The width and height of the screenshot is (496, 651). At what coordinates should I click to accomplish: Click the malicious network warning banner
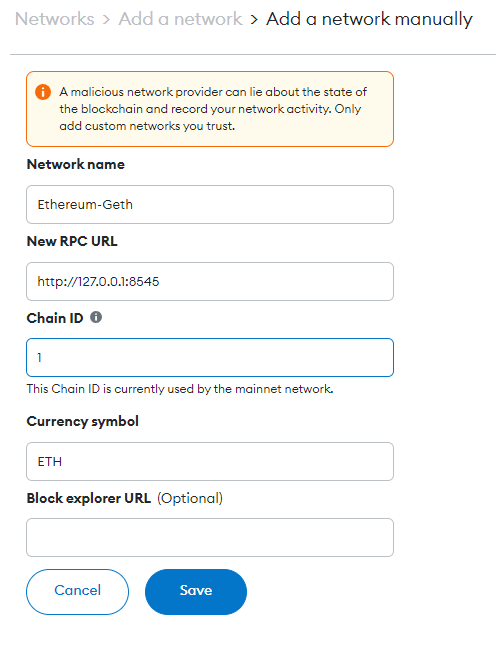coord(210,109)
